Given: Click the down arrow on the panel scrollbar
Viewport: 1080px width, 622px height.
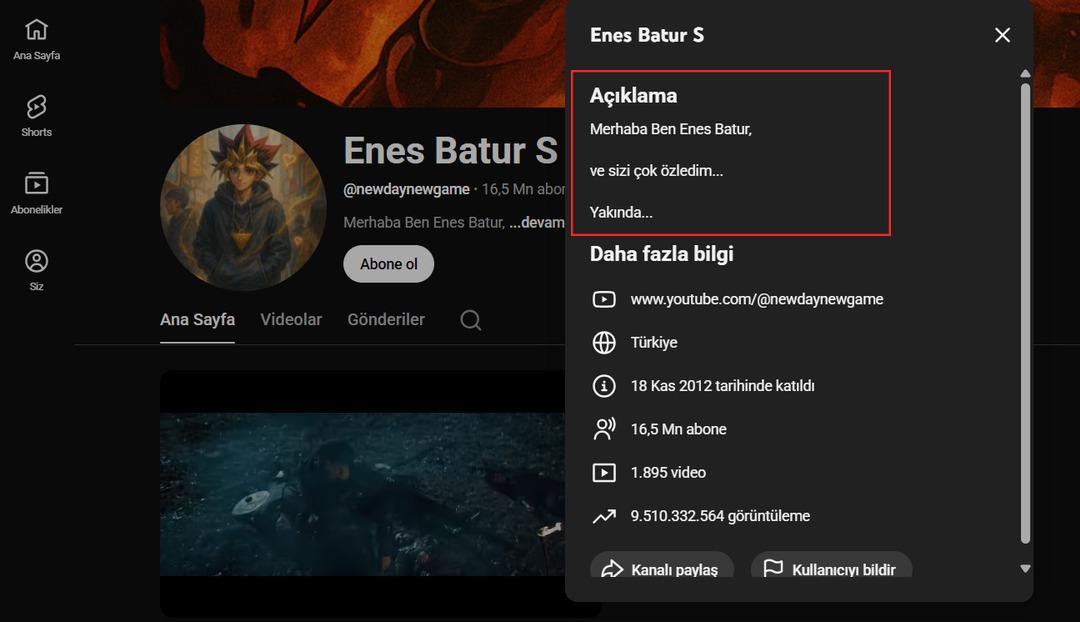Looking at the screenshot, I should pos(1024,567).
